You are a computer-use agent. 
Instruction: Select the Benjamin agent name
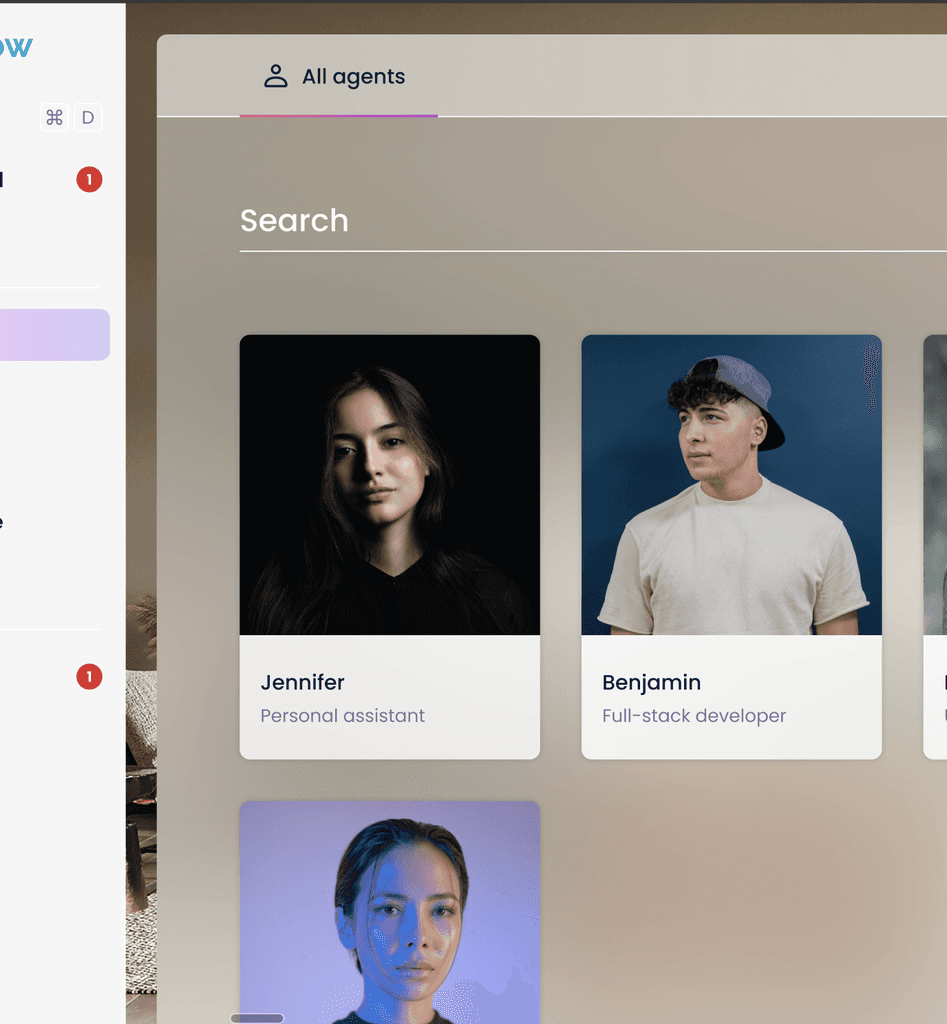click(651, 682)
